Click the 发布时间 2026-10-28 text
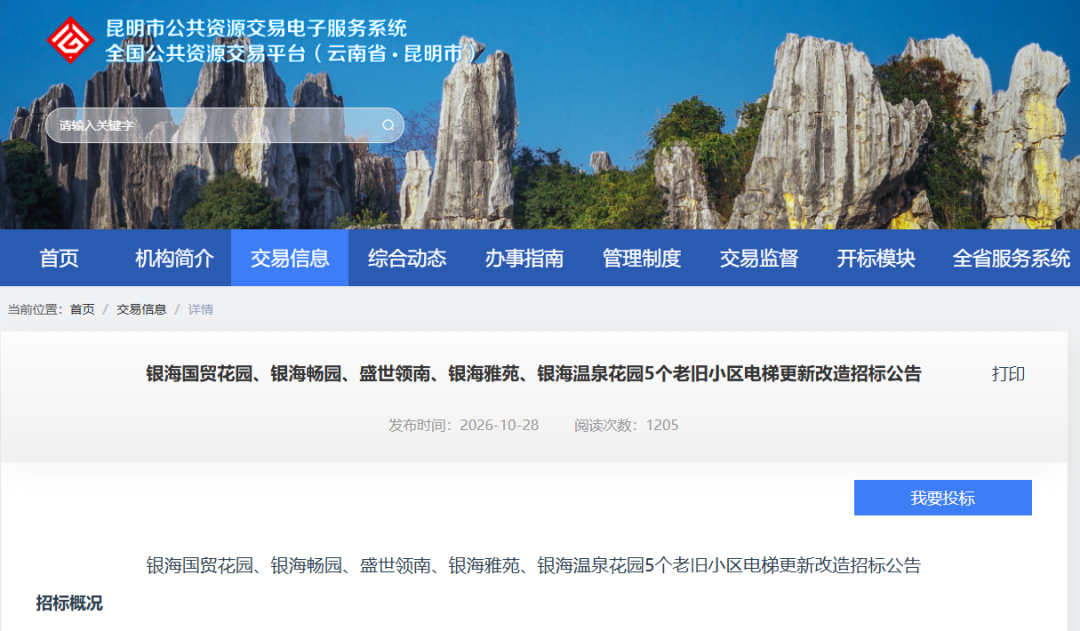1080x631 pixels. (x=464, y=425)
